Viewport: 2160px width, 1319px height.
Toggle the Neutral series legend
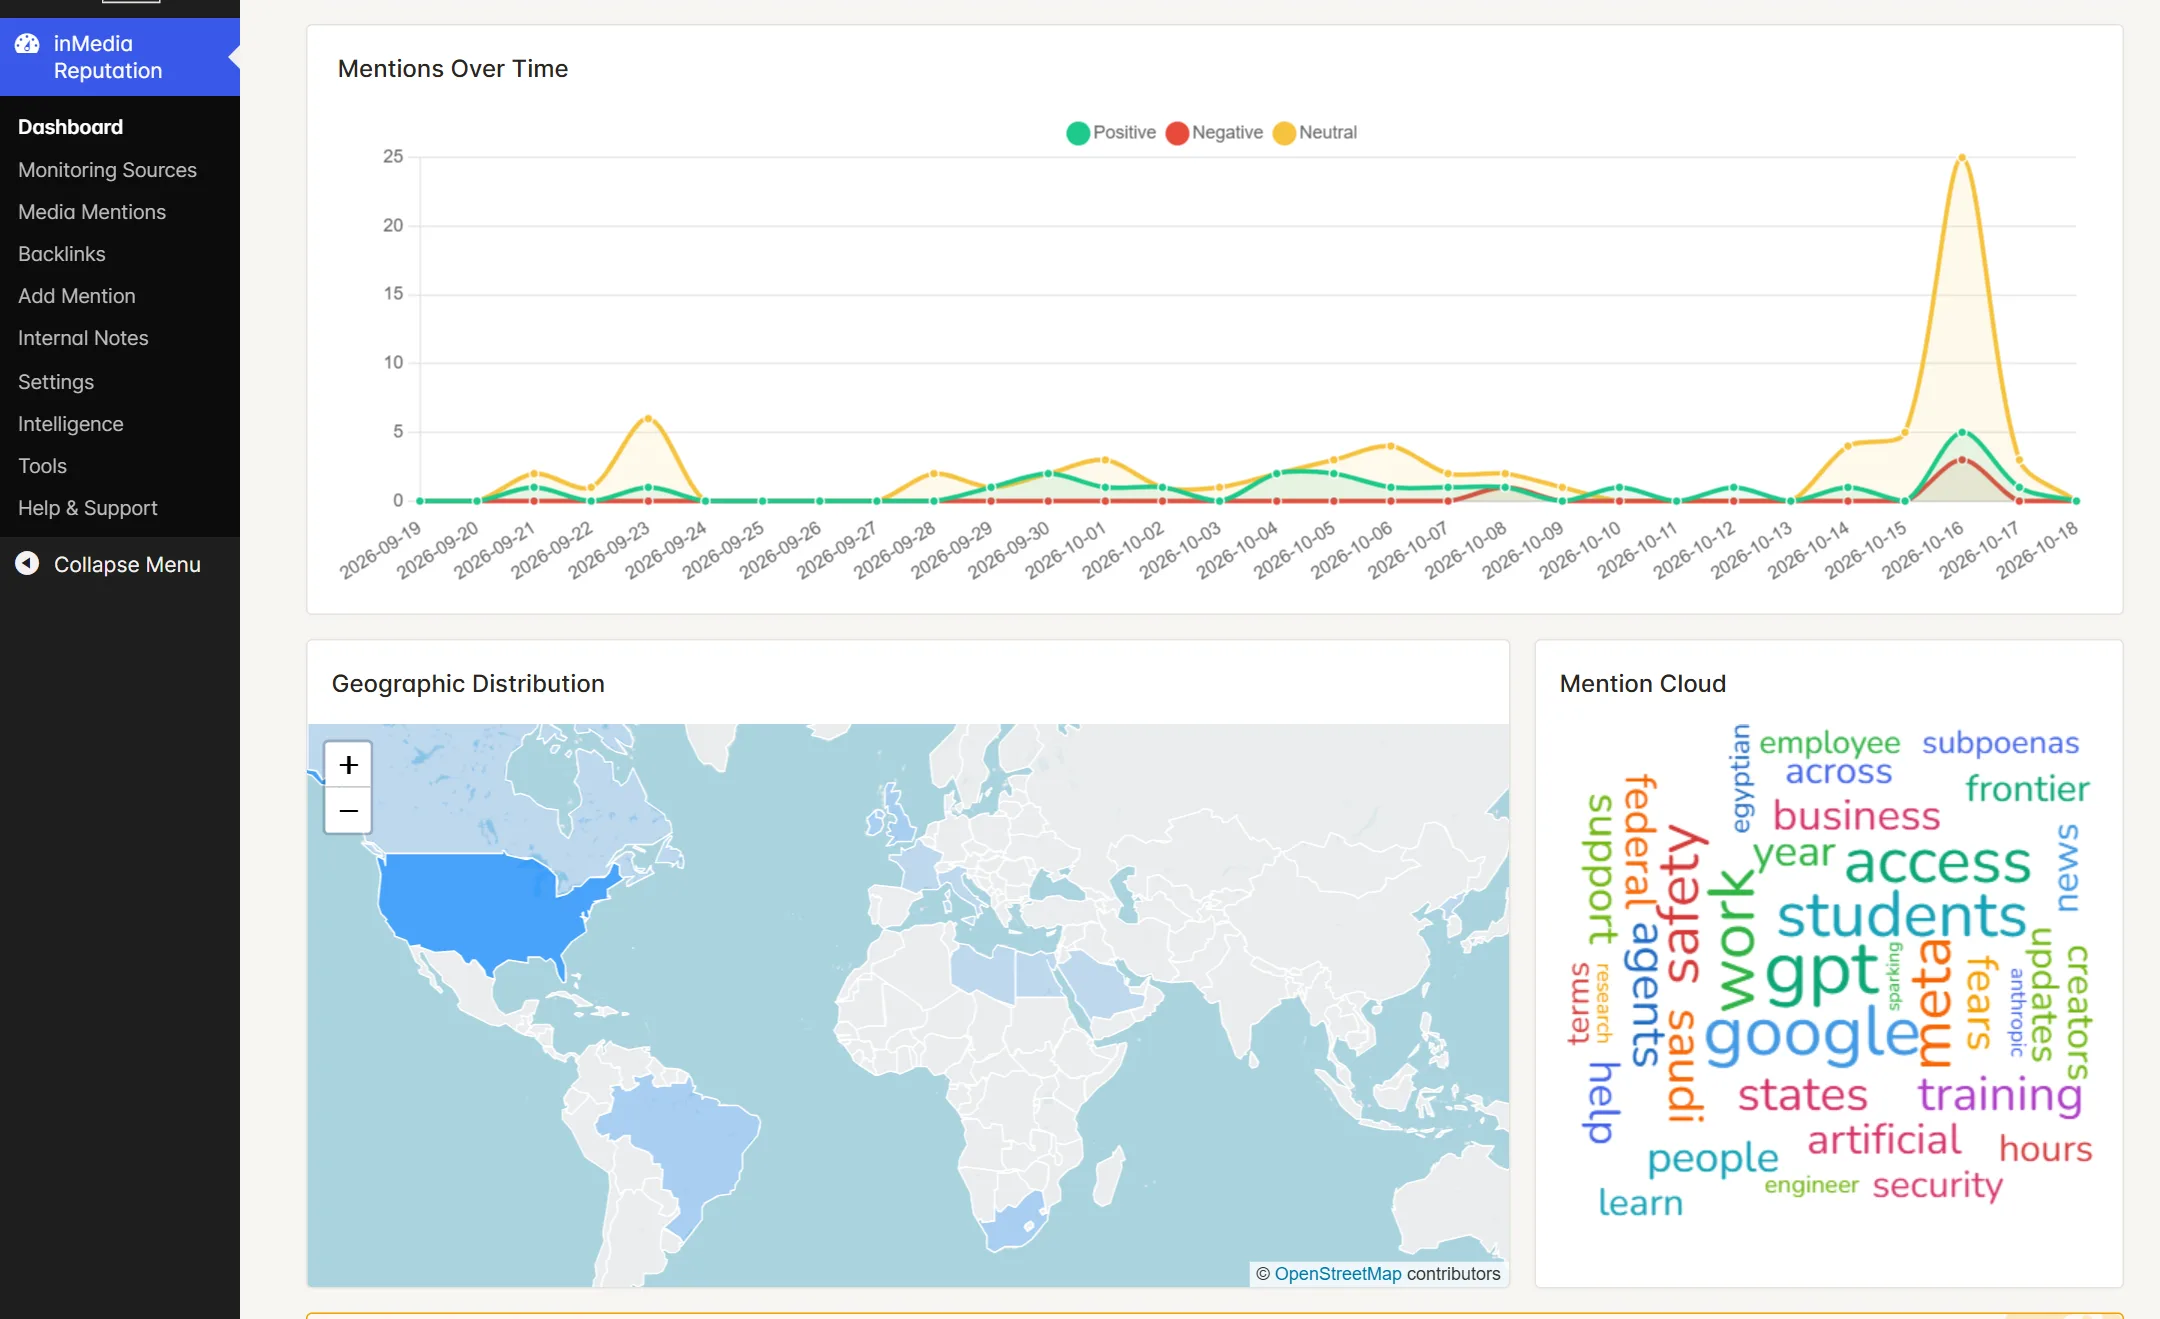click(1315, 132)
